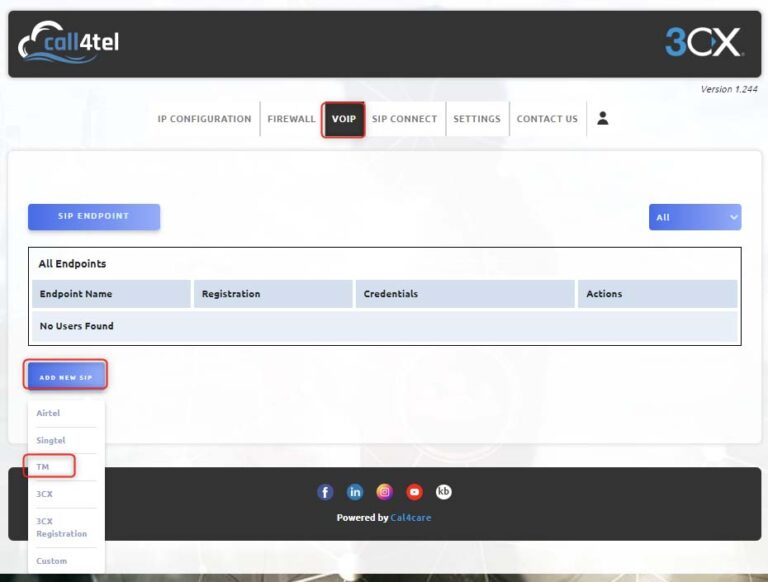Follow the Cal4care link in footer
Screen dimensions: 768x582
[x=411, y=518]
